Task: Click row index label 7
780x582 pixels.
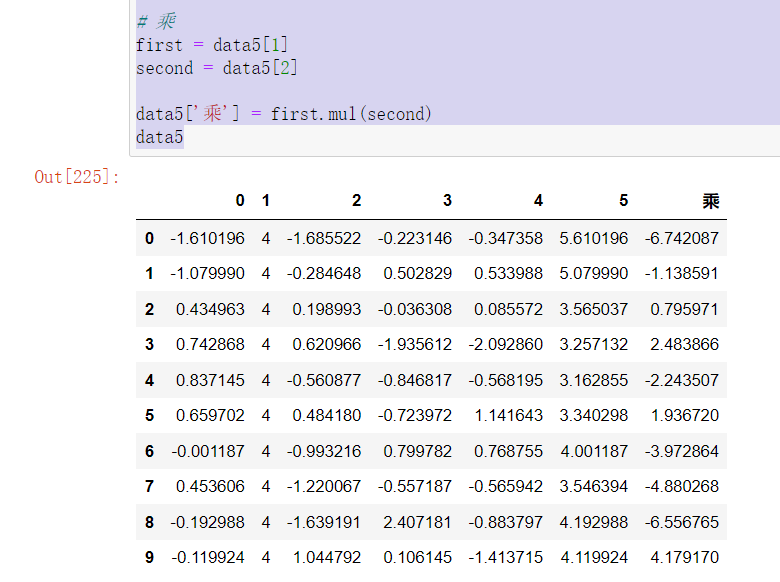Action: tap(149, 486)
